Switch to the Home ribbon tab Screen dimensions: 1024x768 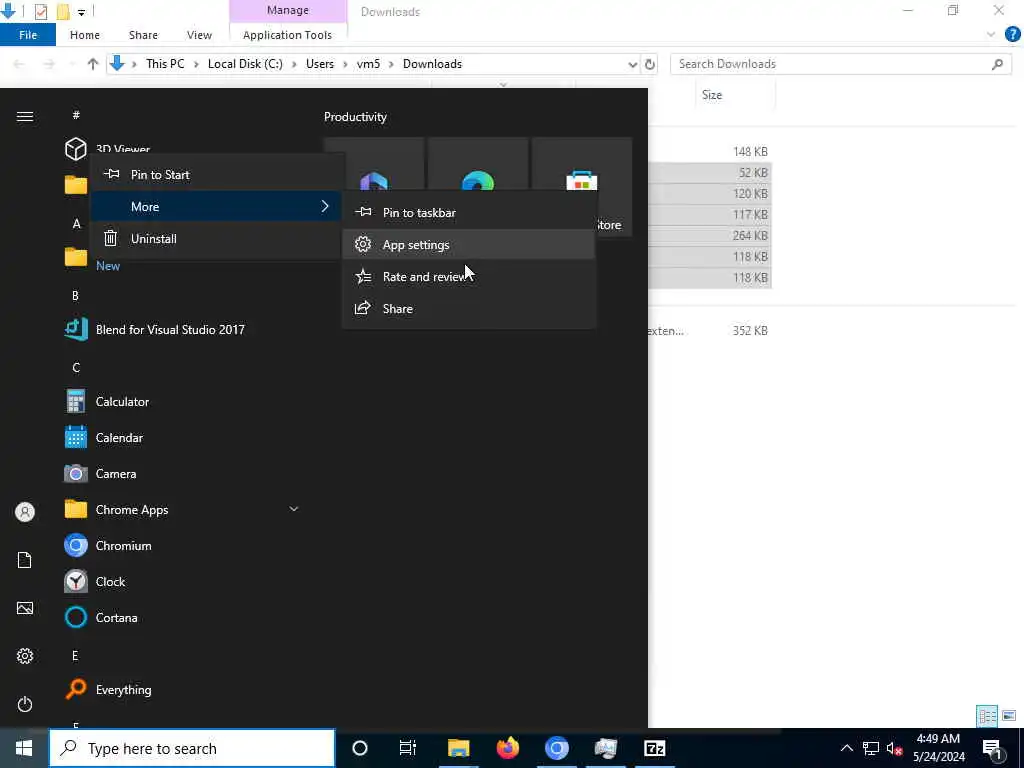click(85, 35)
